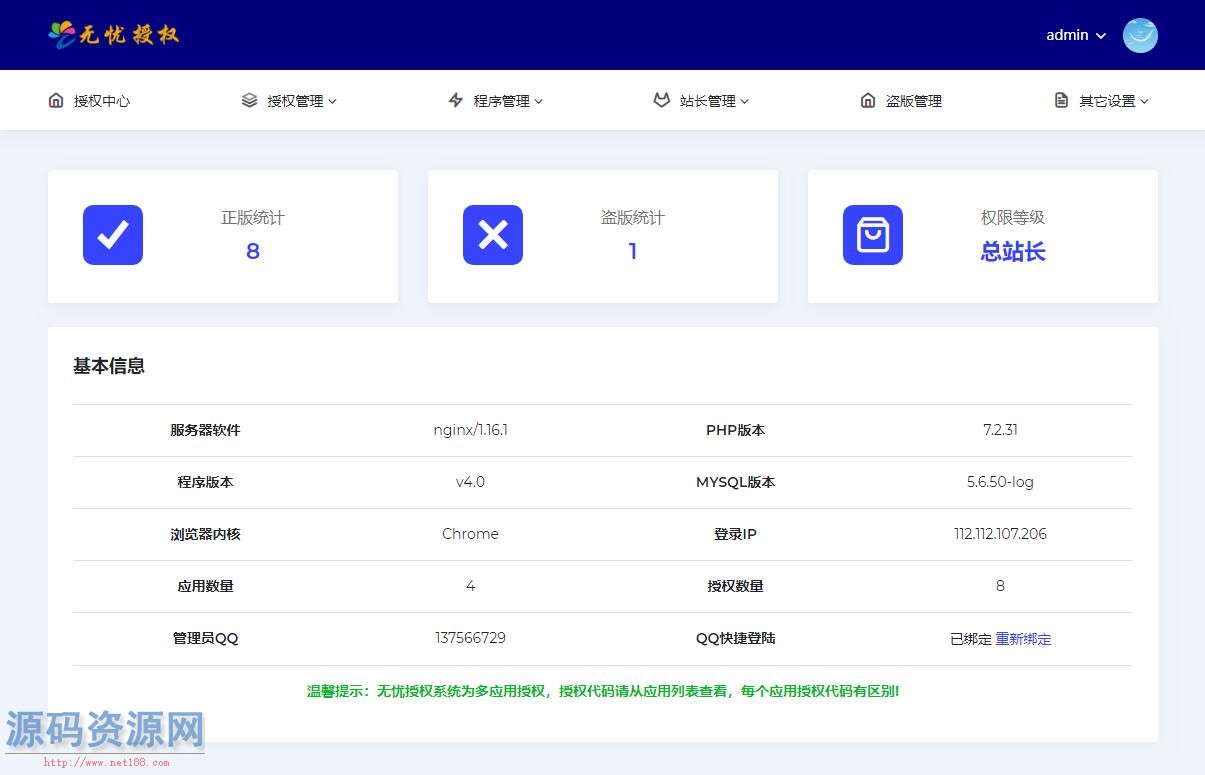Click the 权限等级 card title
Image resolution: width=1205 pixels, height=775 pixels.
coord(1013,217)
